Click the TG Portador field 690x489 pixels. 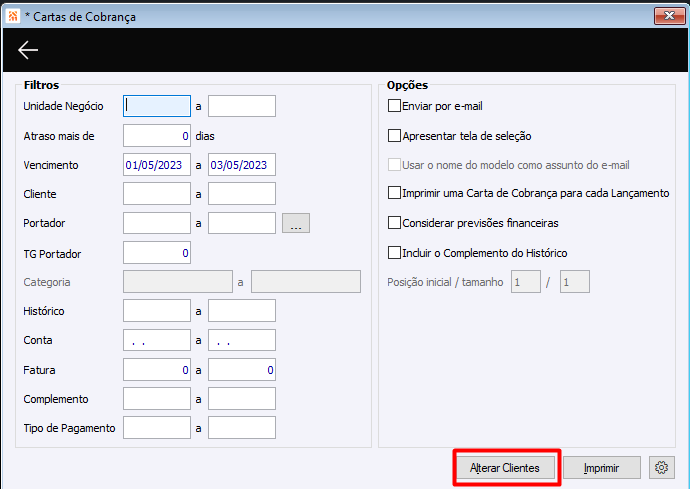coord(157,253)
